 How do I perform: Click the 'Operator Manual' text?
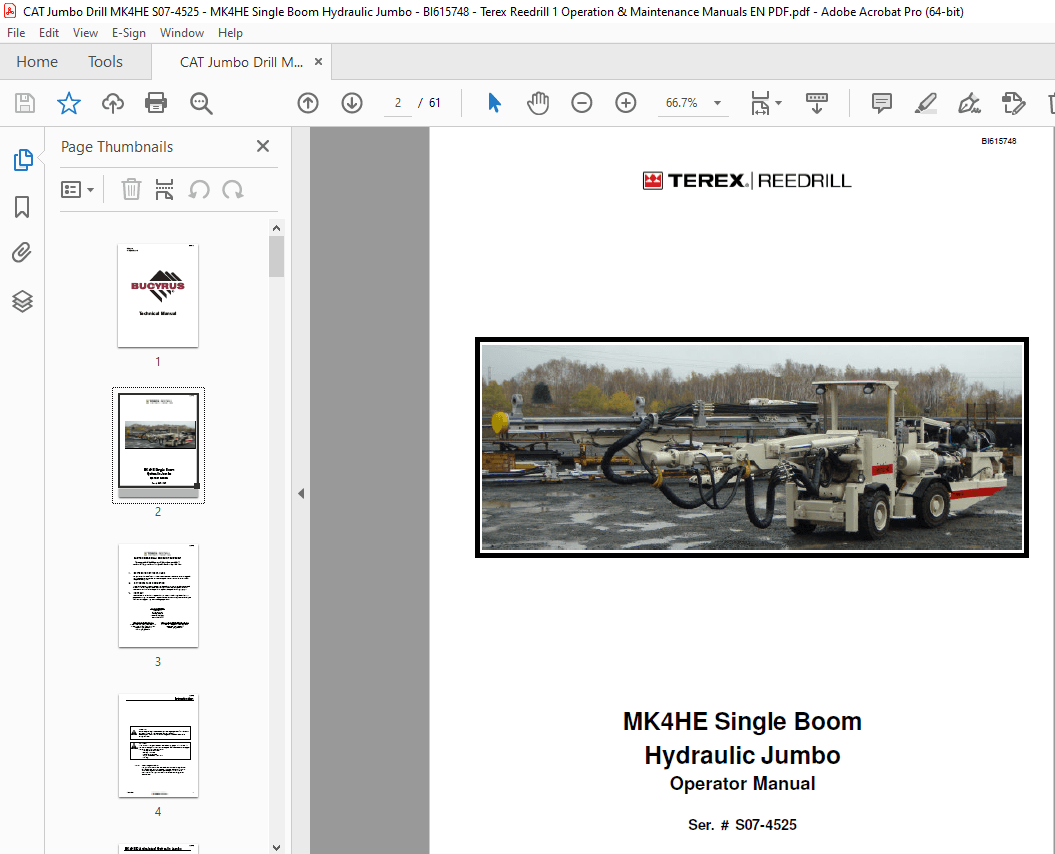click(x=742, y=784)
